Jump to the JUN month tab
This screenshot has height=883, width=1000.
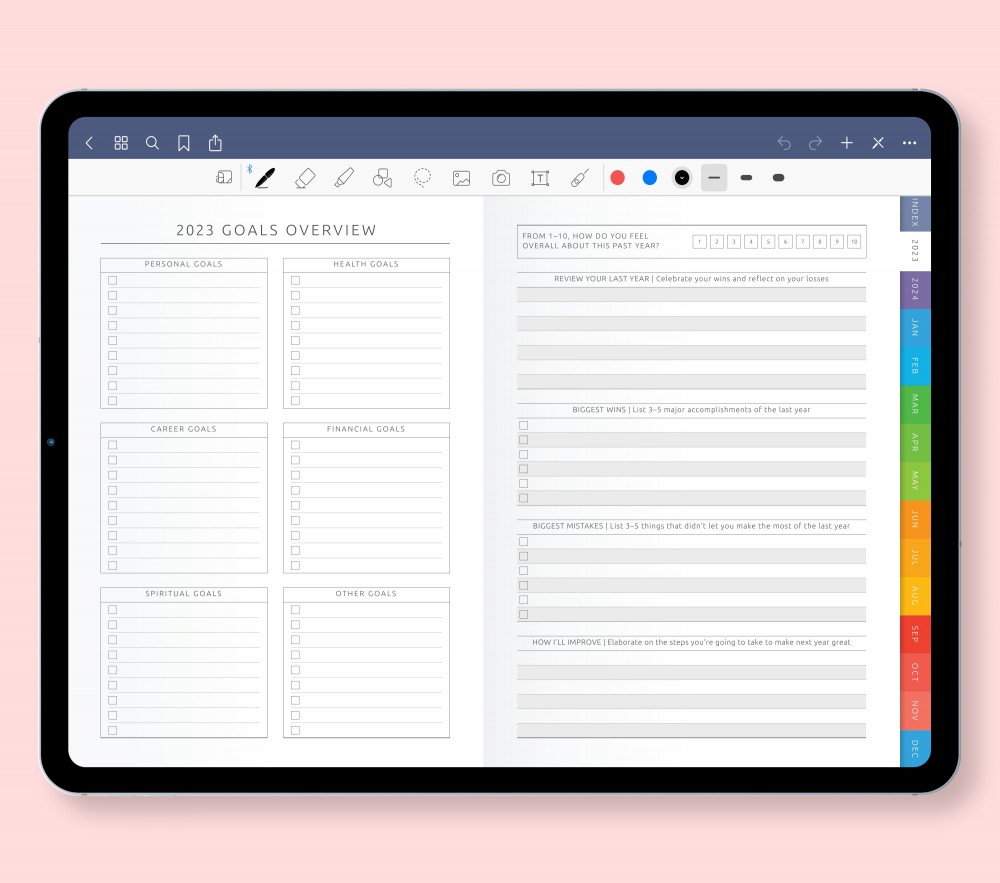[x=915, y=519]
